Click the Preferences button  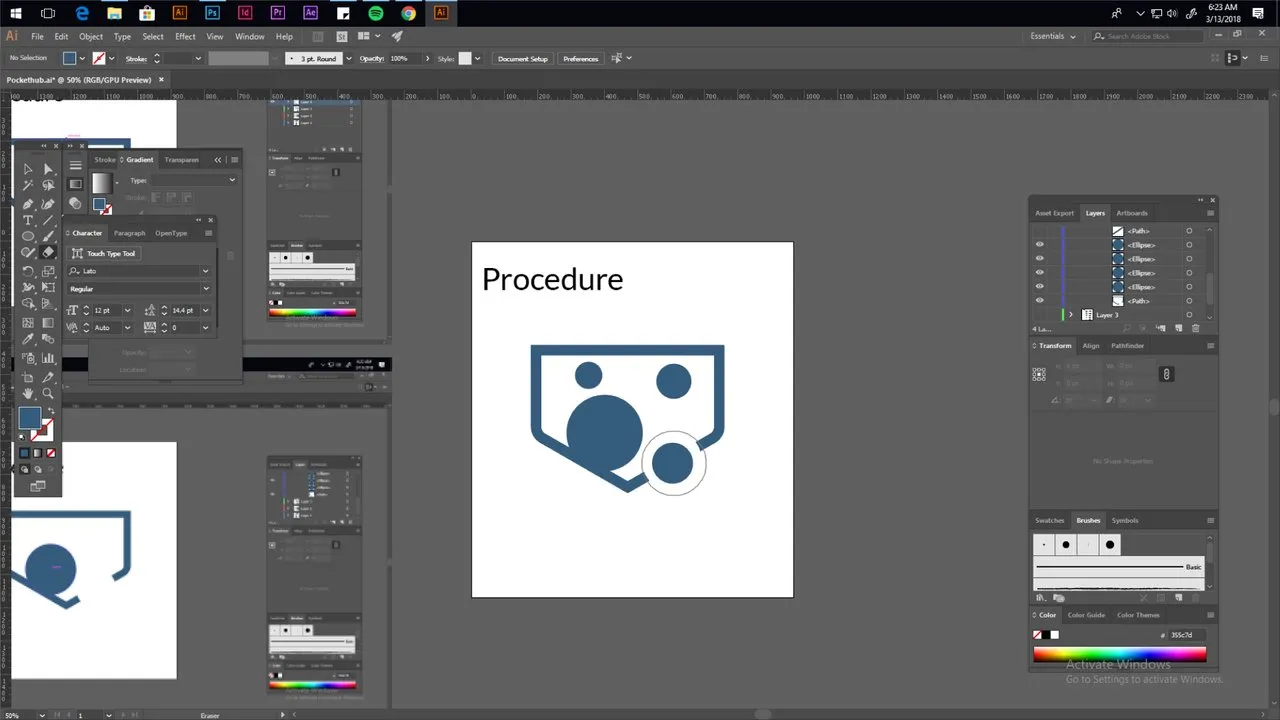click(581, 59)
